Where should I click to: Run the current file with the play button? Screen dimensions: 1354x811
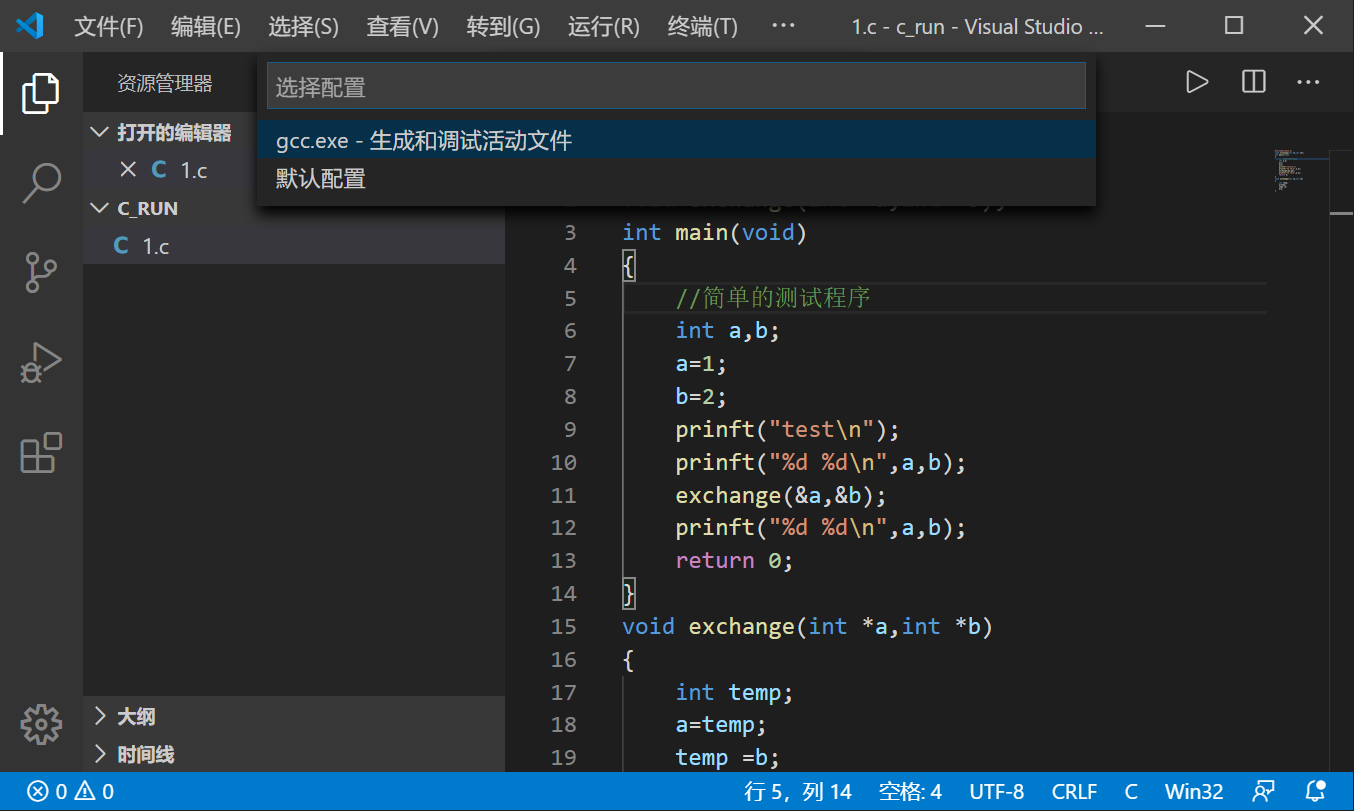click(1197, 82)
